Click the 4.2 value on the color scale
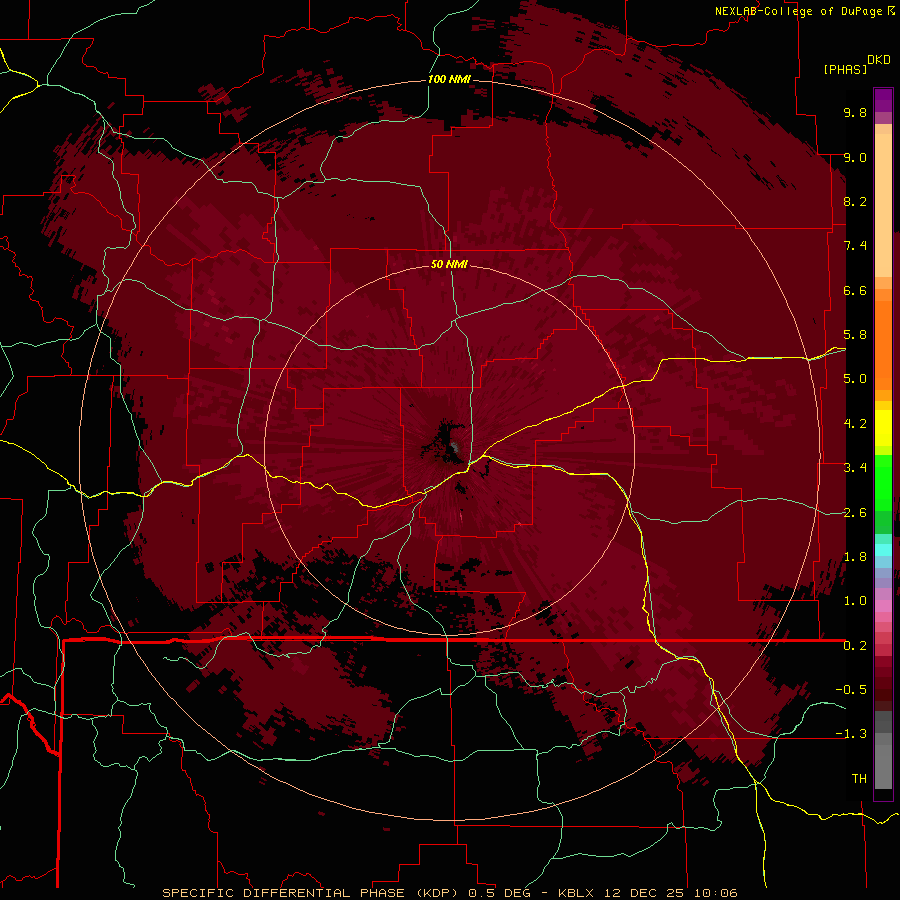 pyautogui.click(x=855, y=424)
